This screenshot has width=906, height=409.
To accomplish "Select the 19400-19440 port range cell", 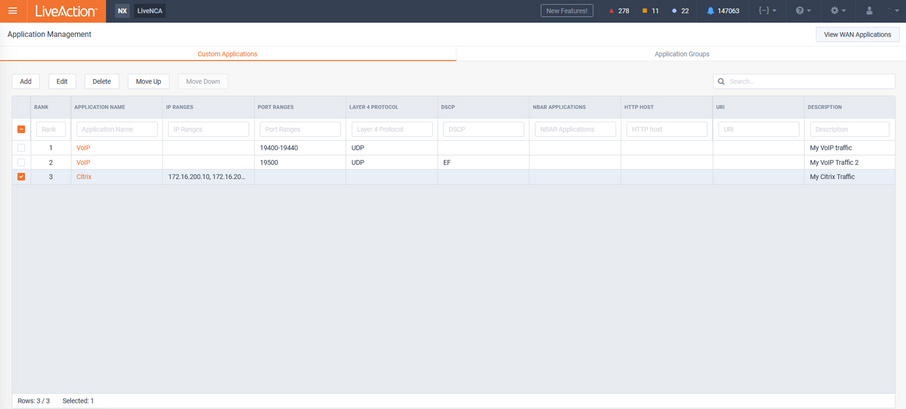I will (x=300, y=148).
